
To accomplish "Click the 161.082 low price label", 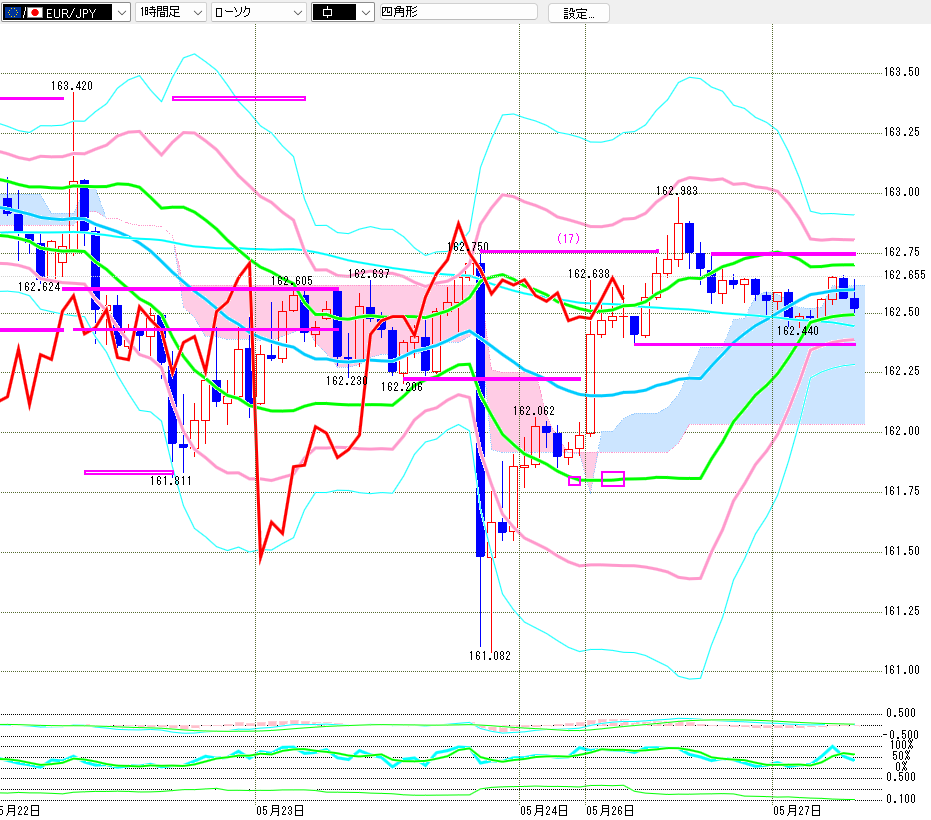I will pos(489,656).
